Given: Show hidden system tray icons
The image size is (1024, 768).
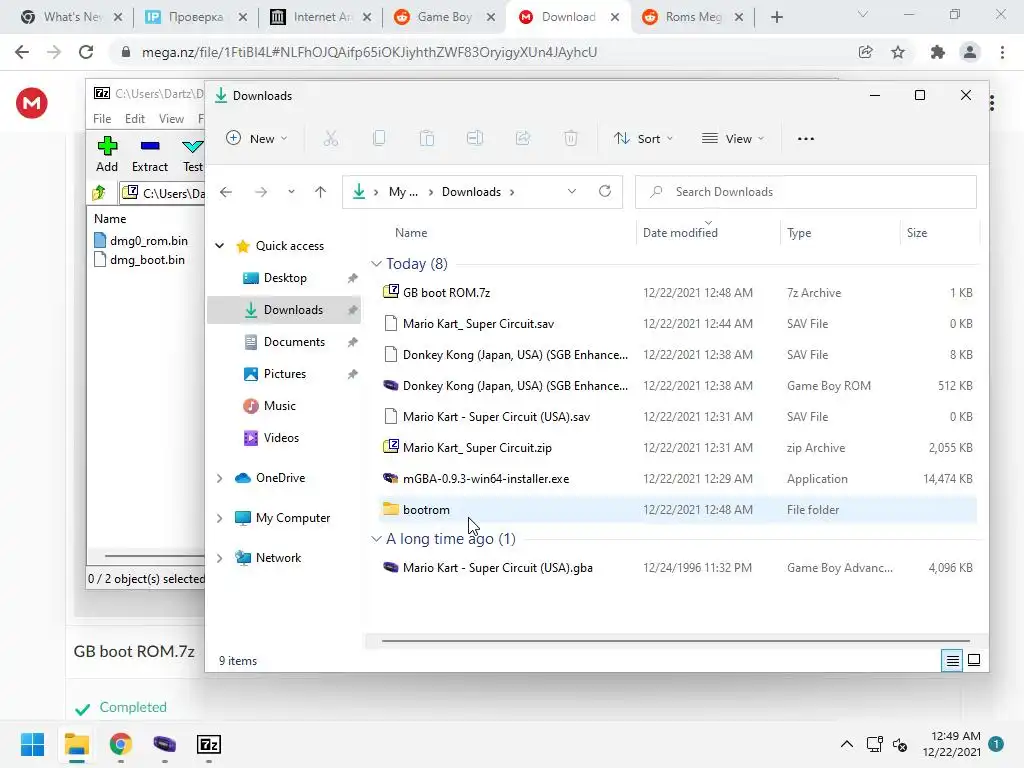Looking at the screenshot, I should pos(846,744).
